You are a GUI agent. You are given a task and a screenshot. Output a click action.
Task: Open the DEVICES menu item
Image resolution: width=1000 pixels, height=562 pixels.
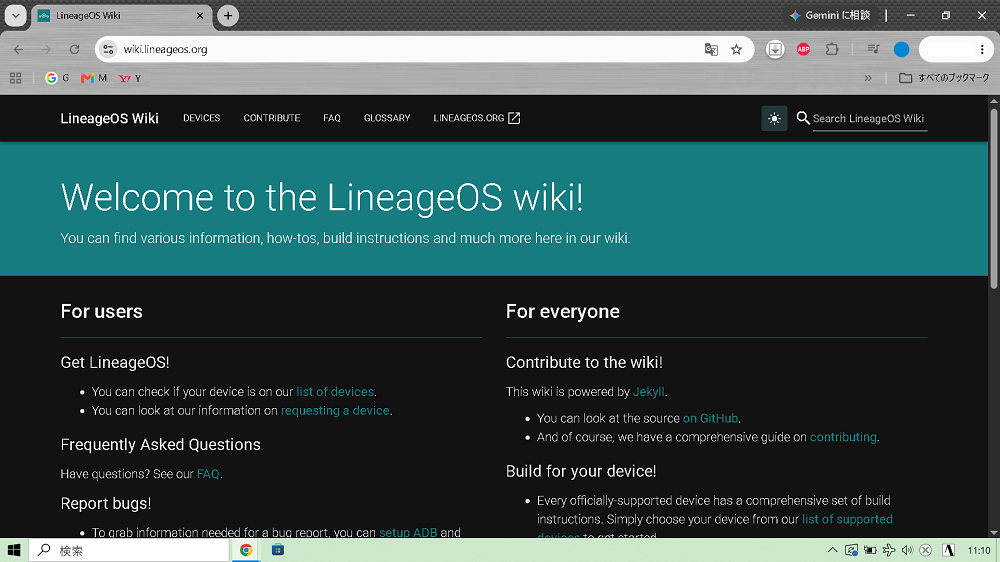tap(202, 118)
